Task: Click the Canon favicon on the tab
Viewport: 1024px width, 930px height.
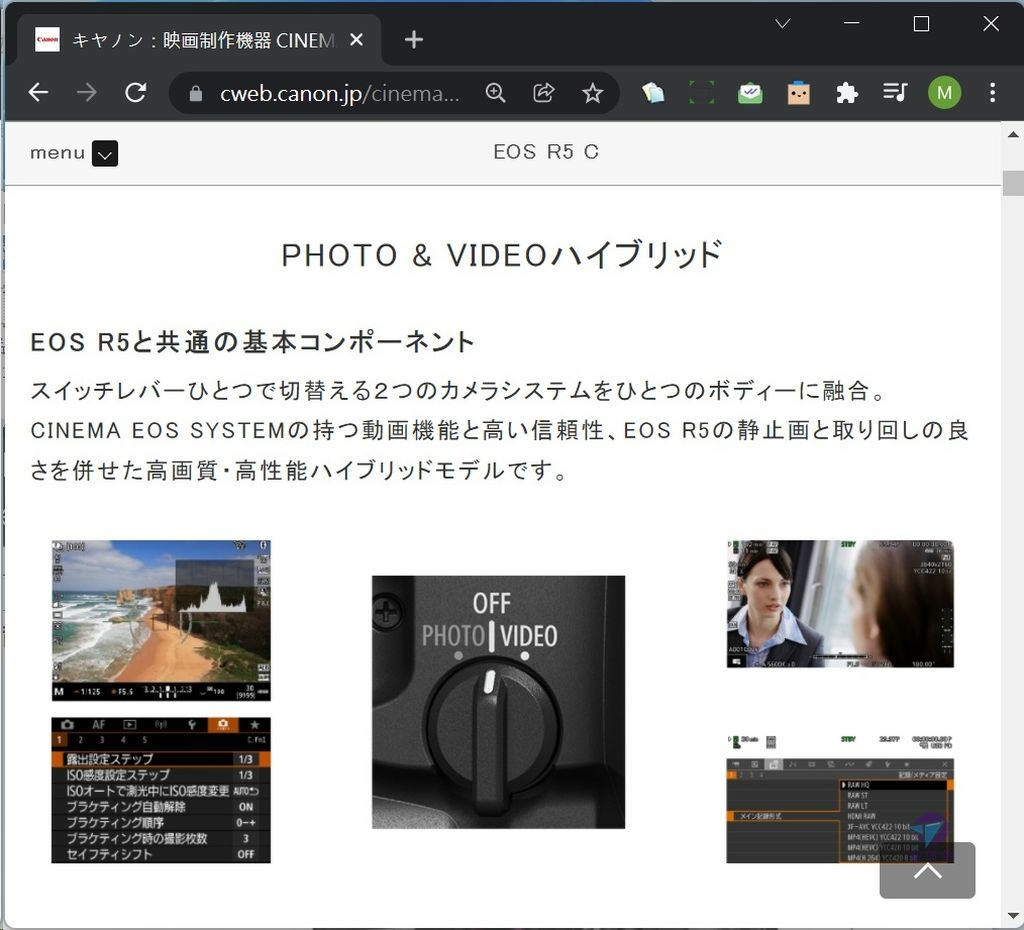Action: [47, 40]
